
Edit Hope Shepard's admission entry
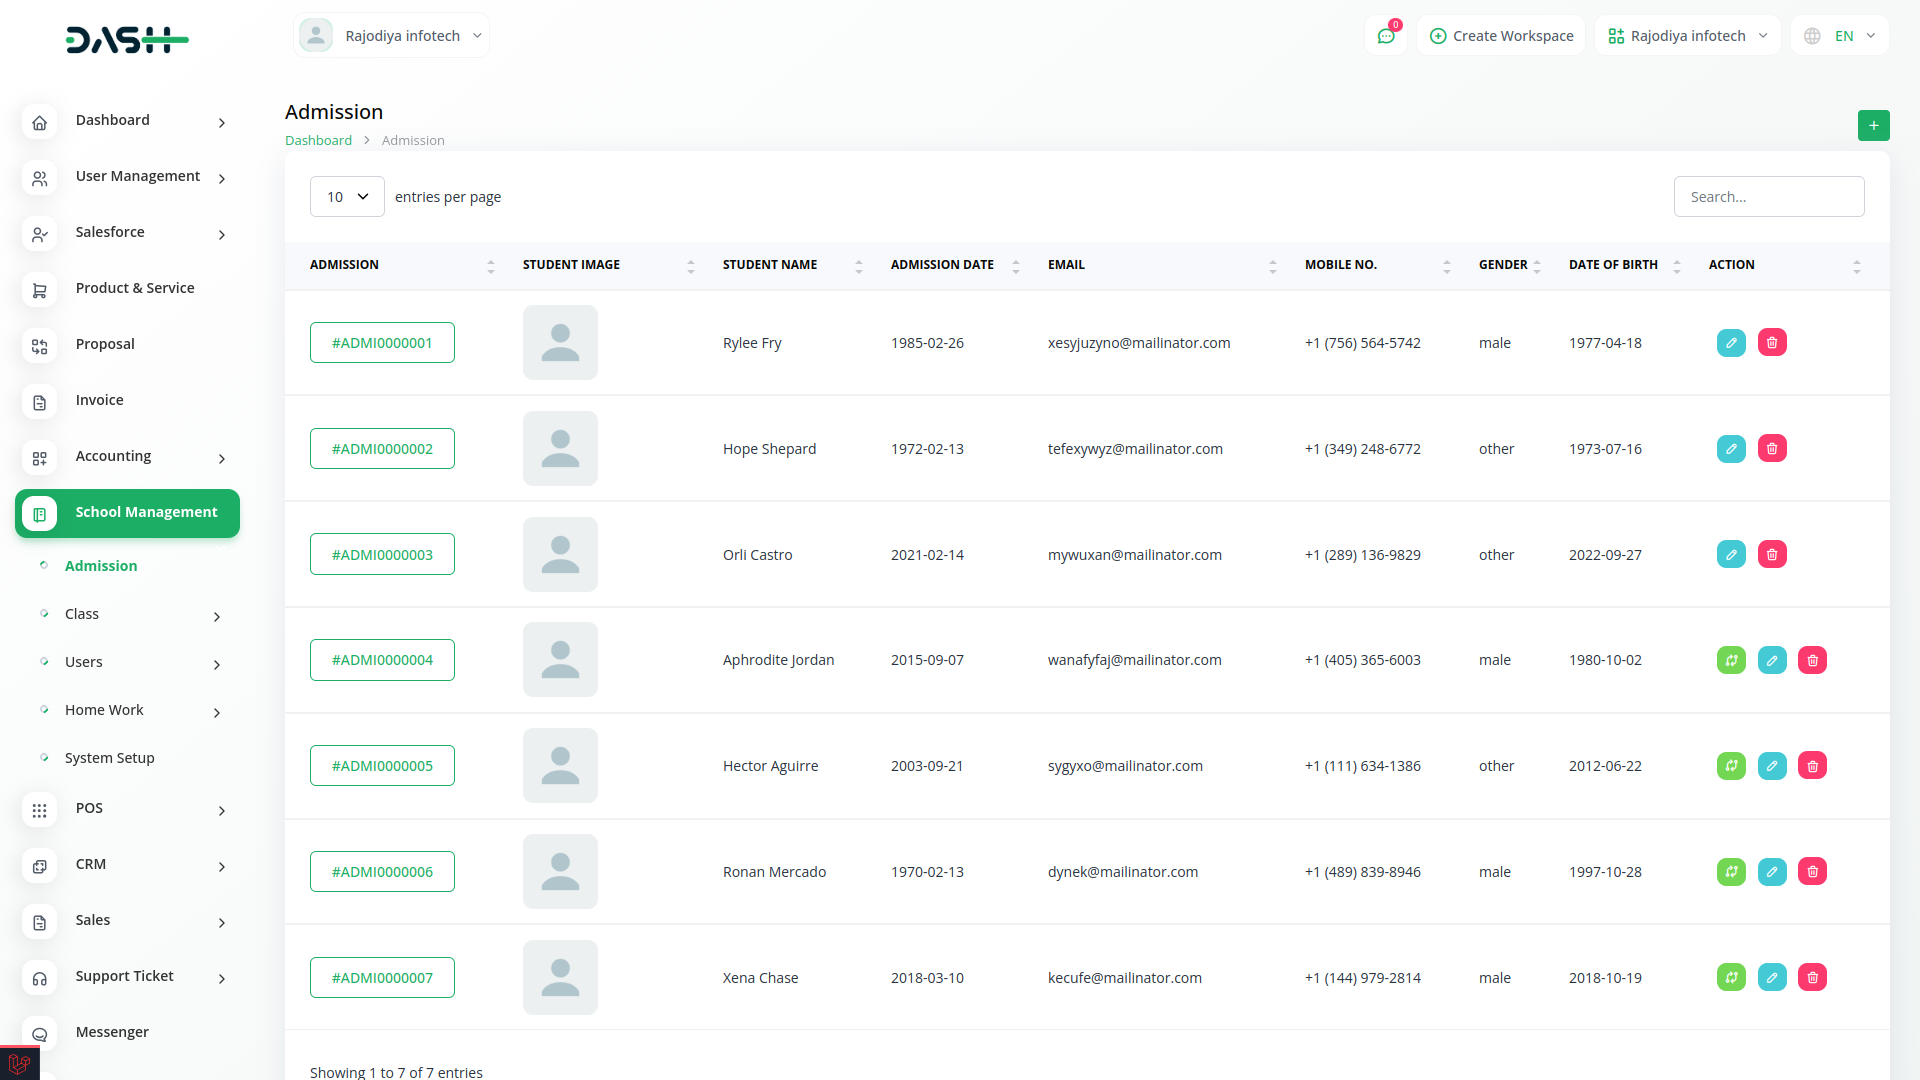(x=1731, y=449)
